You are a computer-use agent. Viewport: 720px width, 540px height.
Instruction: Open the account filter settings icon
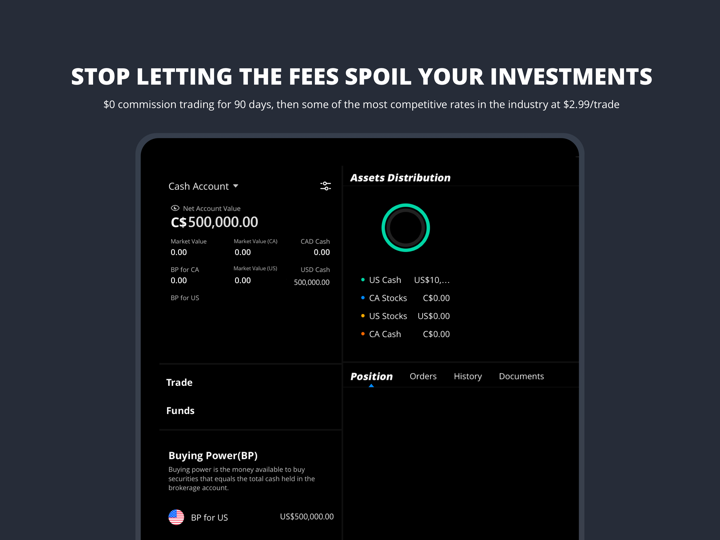pyautogui.click(x=325, y=186)
